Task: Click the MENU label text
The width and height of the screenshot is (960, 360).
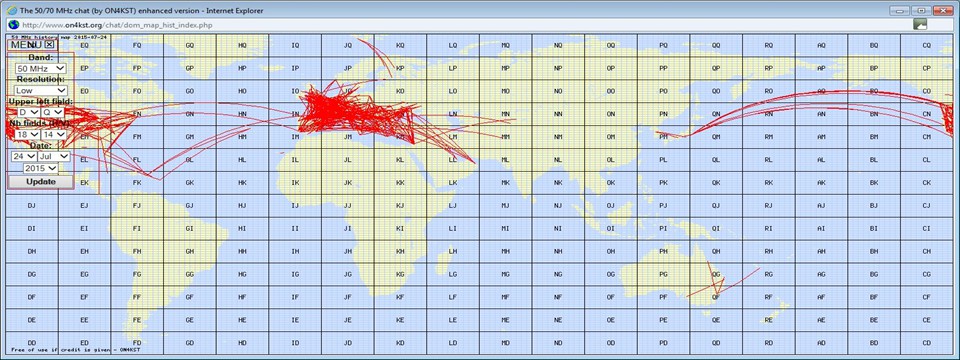Action: tap(26, 45)
